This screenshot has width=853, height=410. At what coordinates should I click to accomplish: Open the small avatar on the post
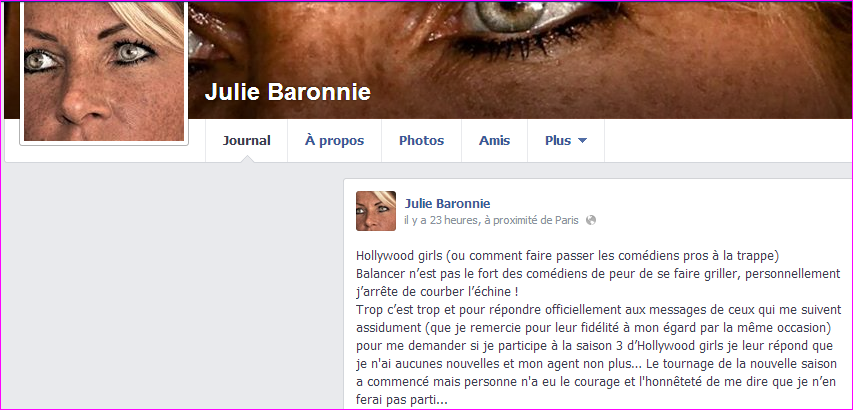point(376,211)
